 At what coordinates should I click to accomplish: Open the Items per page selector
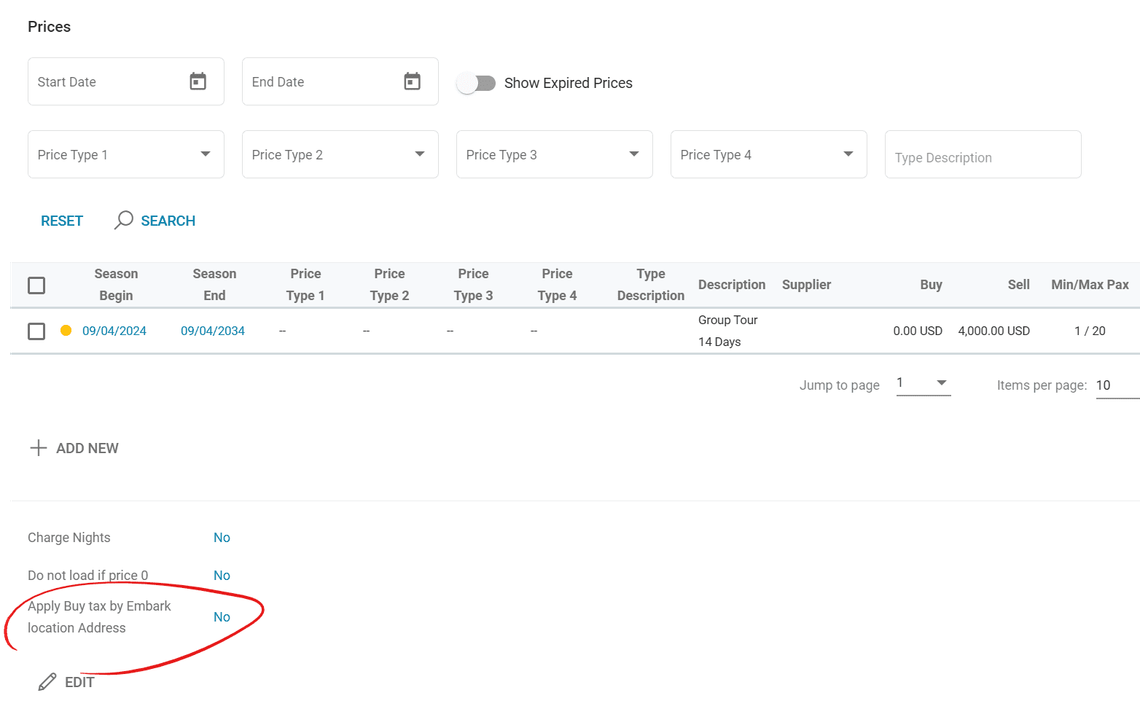tap(1117, 385)
